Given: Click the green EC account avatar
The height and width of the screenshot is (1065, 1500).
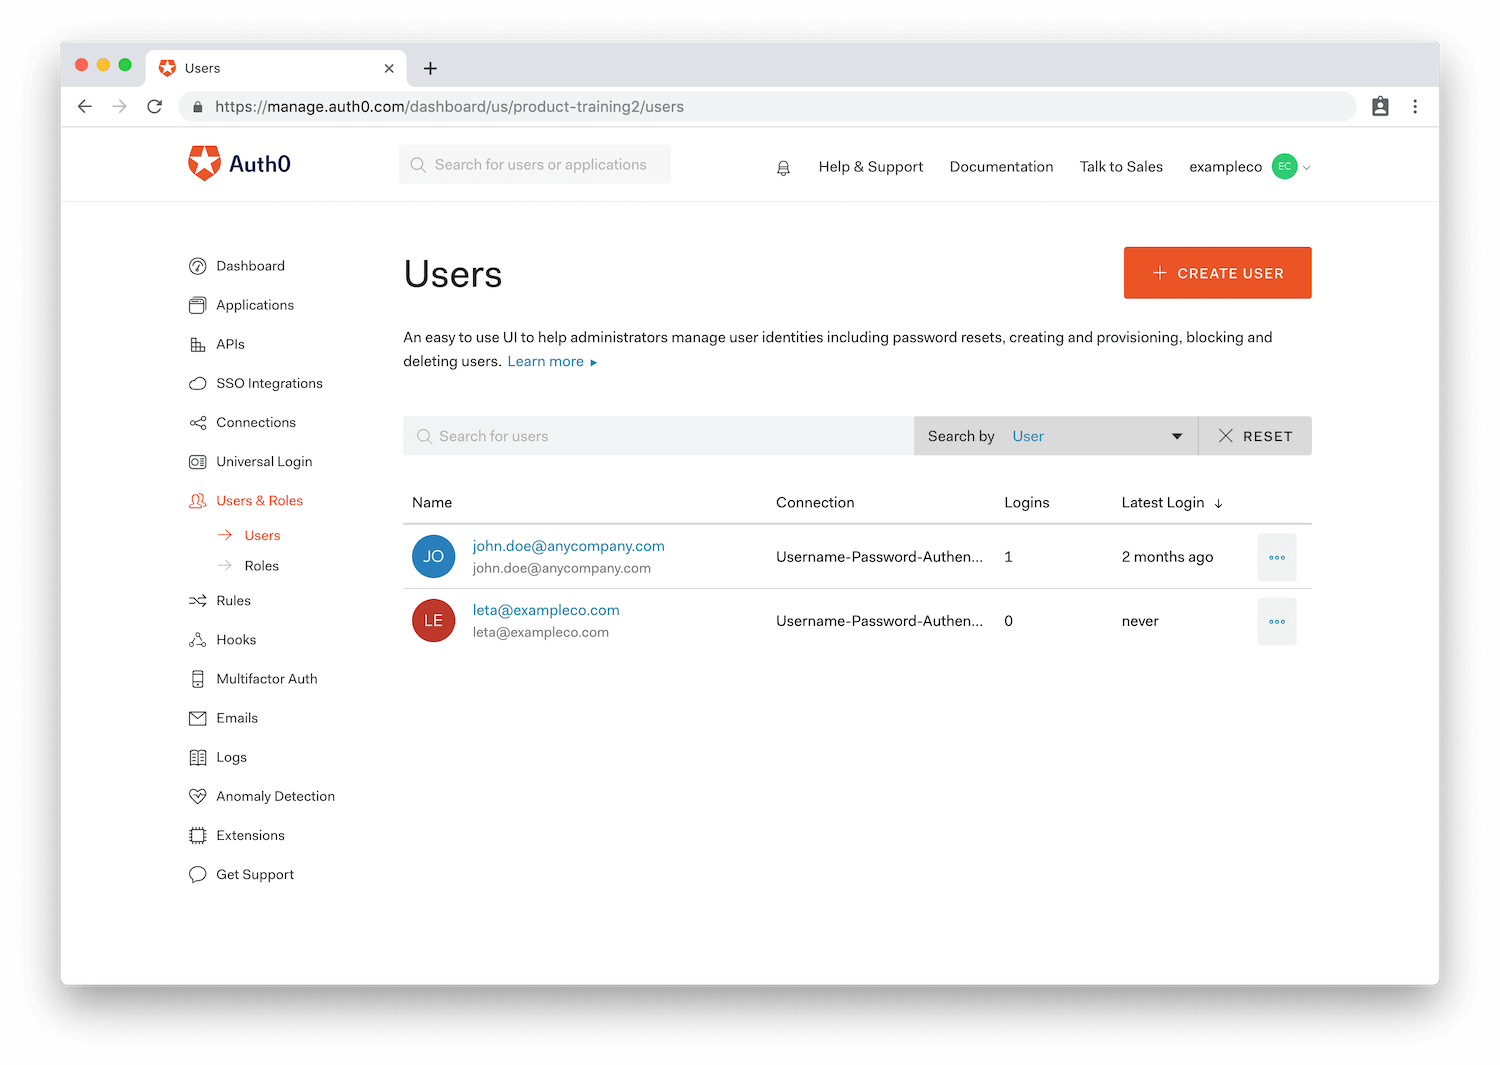Looking at the screenshot, I should point(1284,167).
